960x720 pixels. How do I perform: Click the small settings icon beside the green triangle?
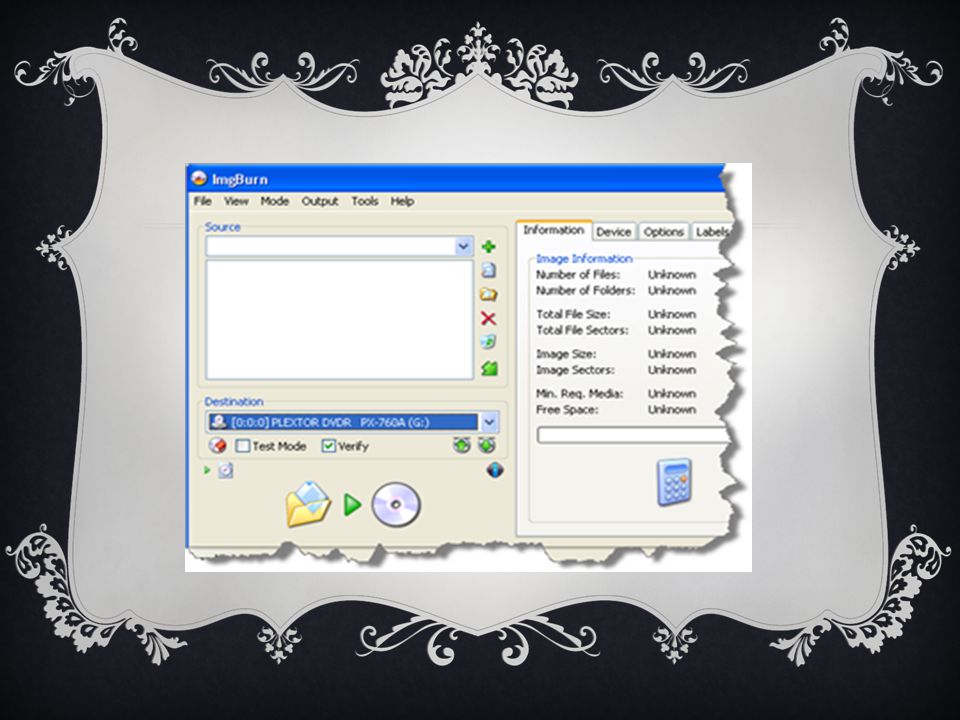tap(226, 470)
